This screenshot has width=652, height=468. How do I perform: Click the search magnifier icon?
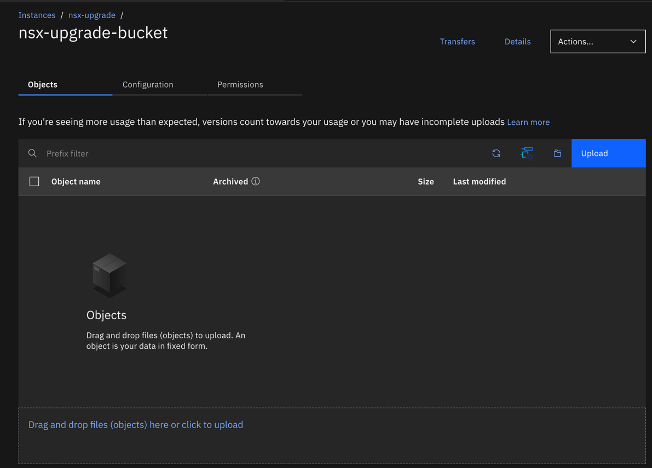pyautogui.click(x=32, y=153)
